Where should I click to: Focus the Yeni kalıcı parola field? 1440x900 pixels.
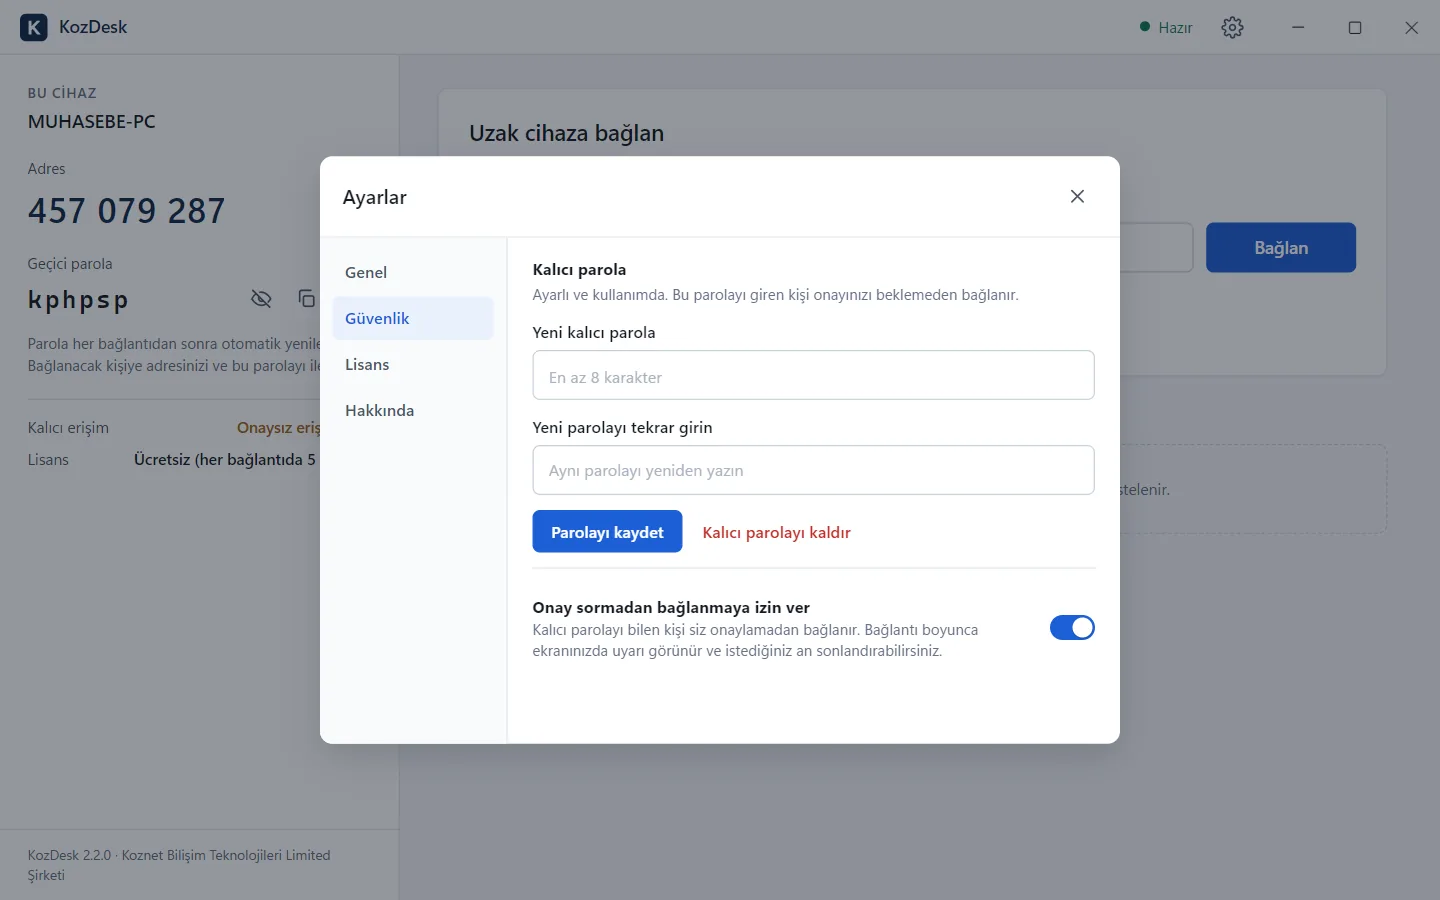(x=813, y=375)
